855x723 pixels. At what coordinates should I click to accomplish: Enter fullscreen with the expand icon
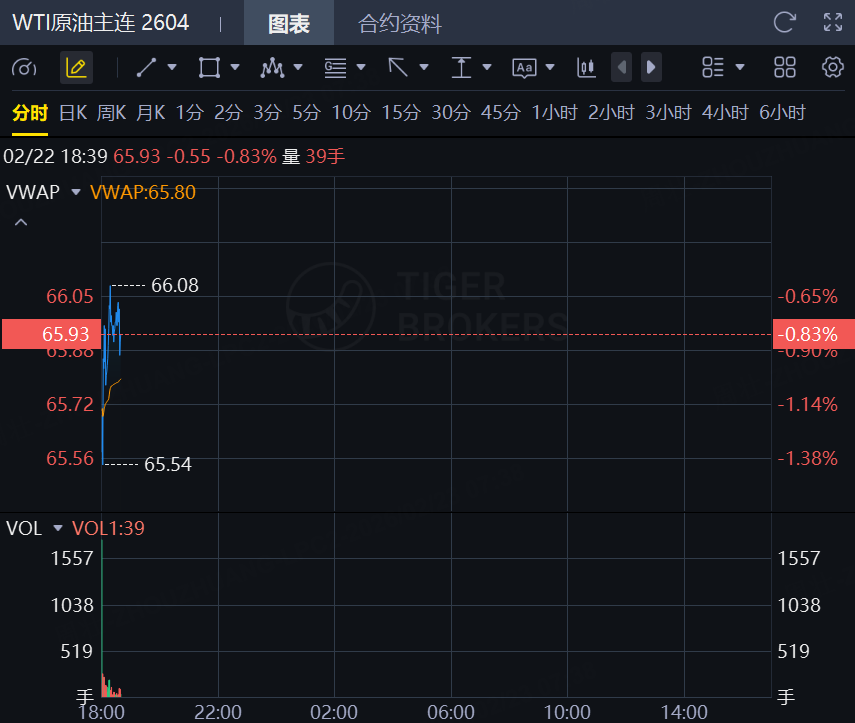(833, 22)
